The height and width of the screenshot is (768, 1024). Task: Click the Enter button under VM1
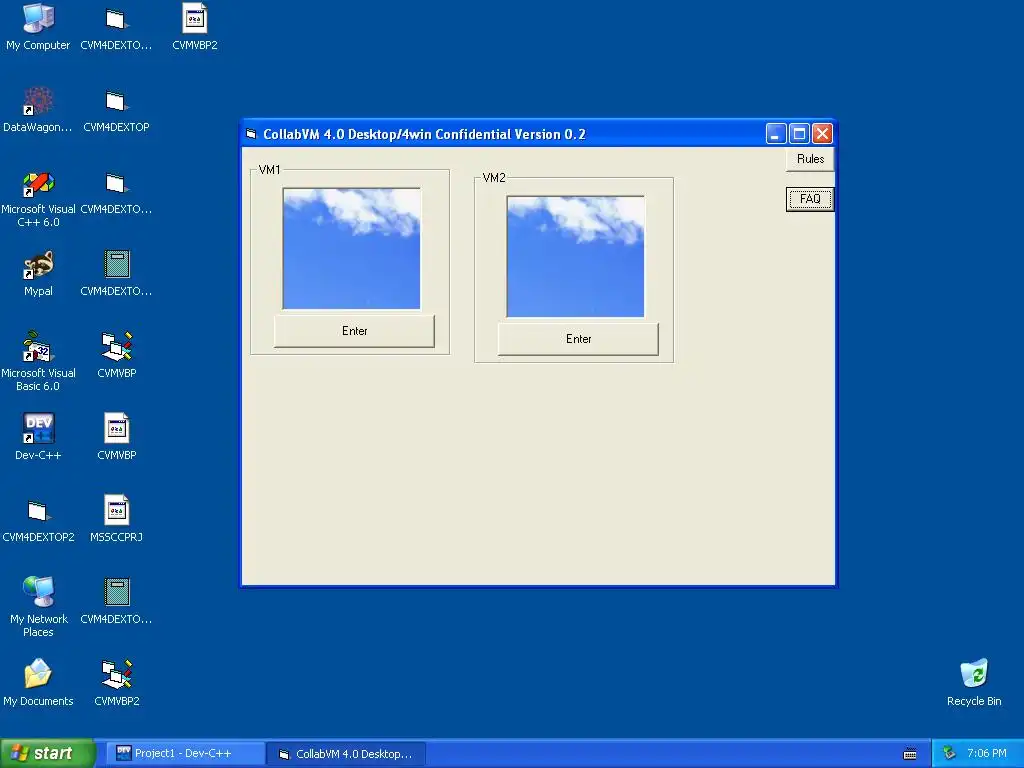tap(355, 331)
